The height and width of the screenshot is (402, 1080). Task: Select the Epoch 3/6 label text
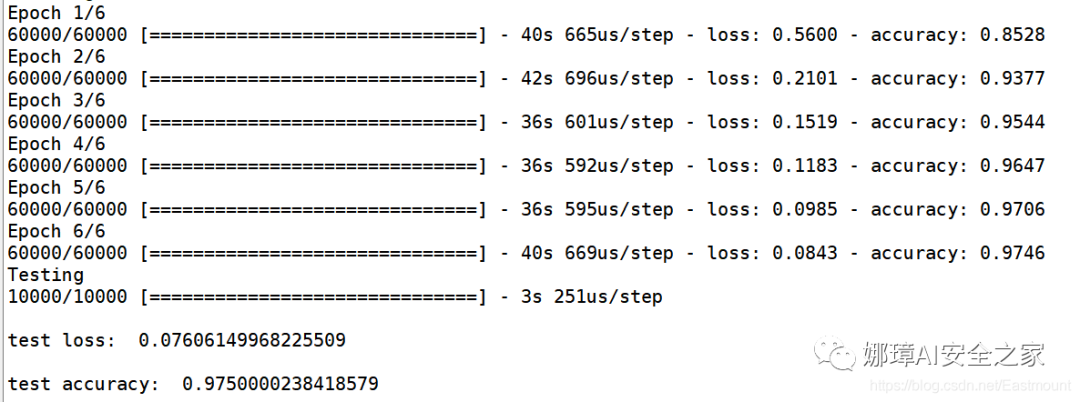click(56, 100)
